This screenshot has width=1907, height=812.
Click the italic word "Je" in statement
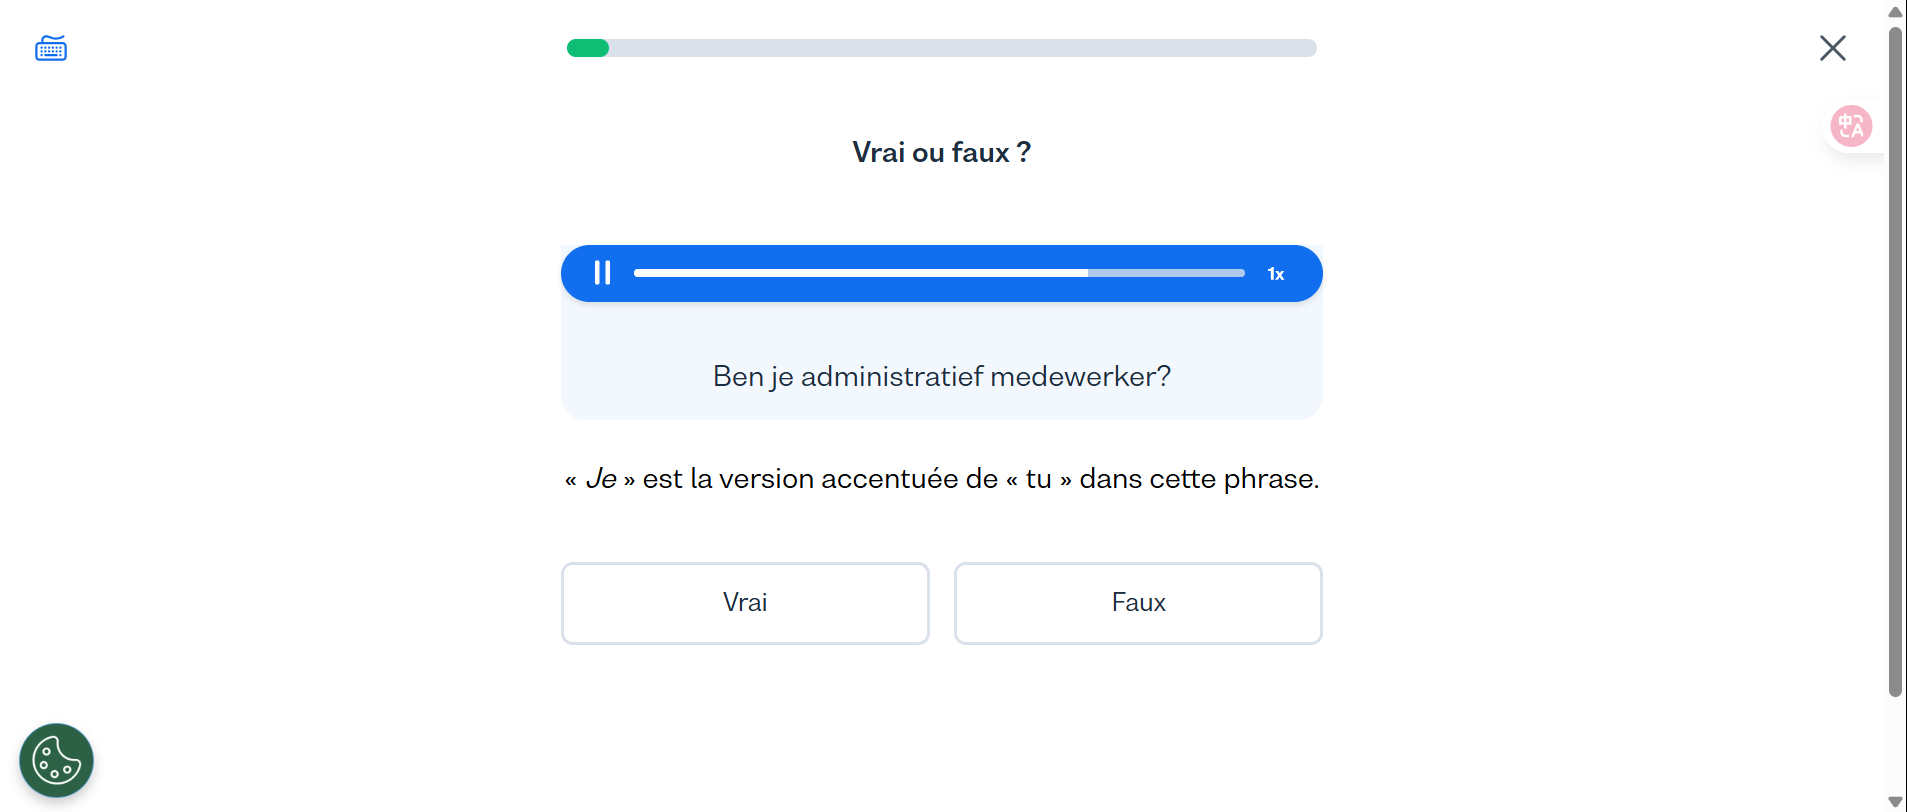tap(601, 479)
